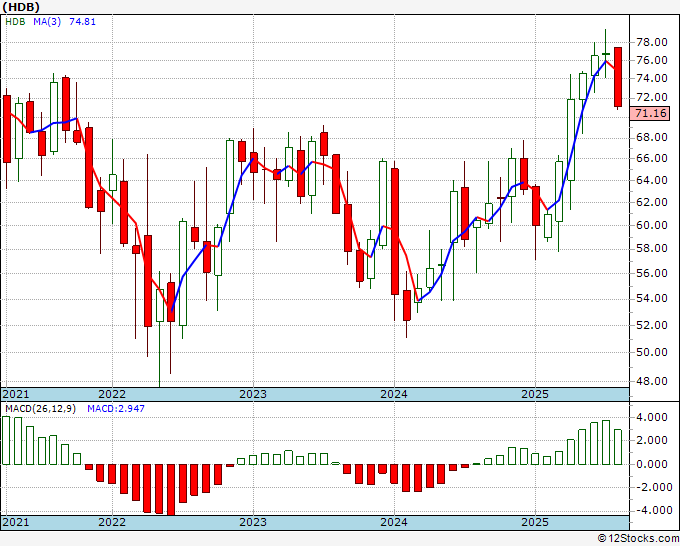Click the 64.00 price axis label
Screen dimensions: 680x546
651,180
